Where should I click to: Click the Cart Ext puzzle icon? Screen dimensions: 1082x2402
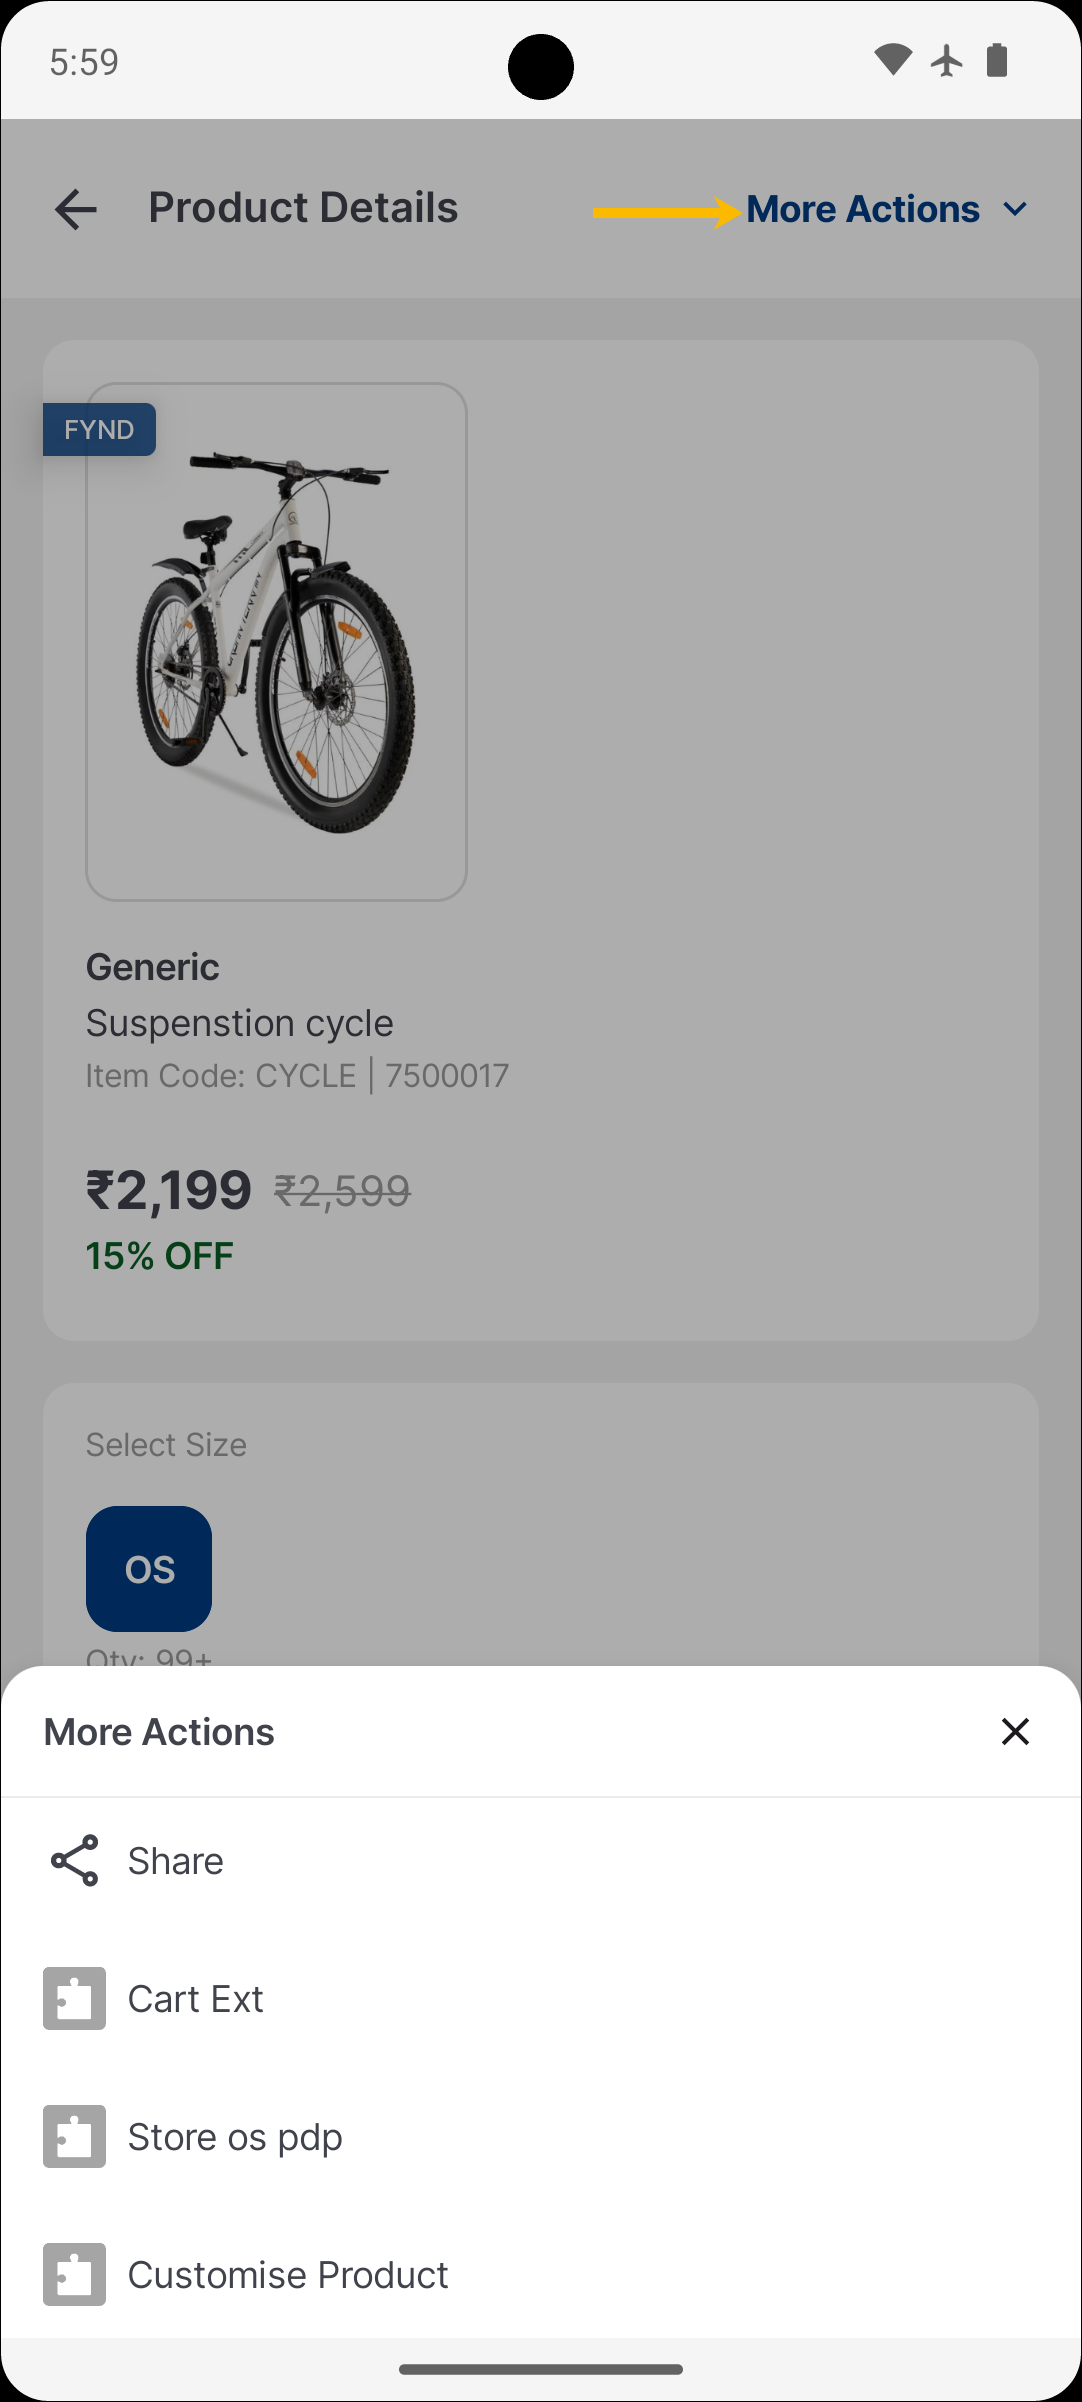[x=75, y=1999]
